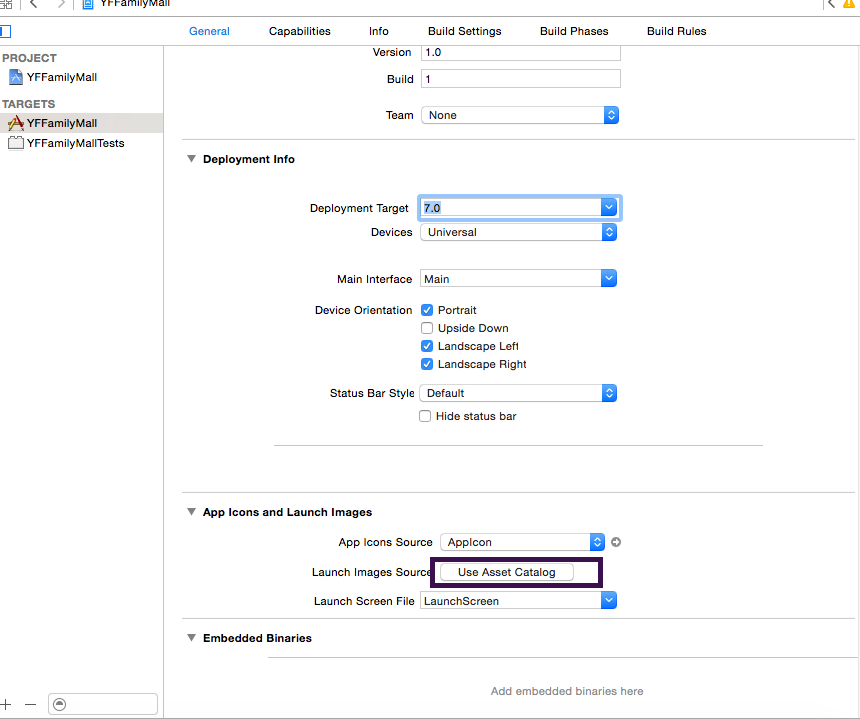
Task: Remove the target with the minus button
Action: pos(31,704)
